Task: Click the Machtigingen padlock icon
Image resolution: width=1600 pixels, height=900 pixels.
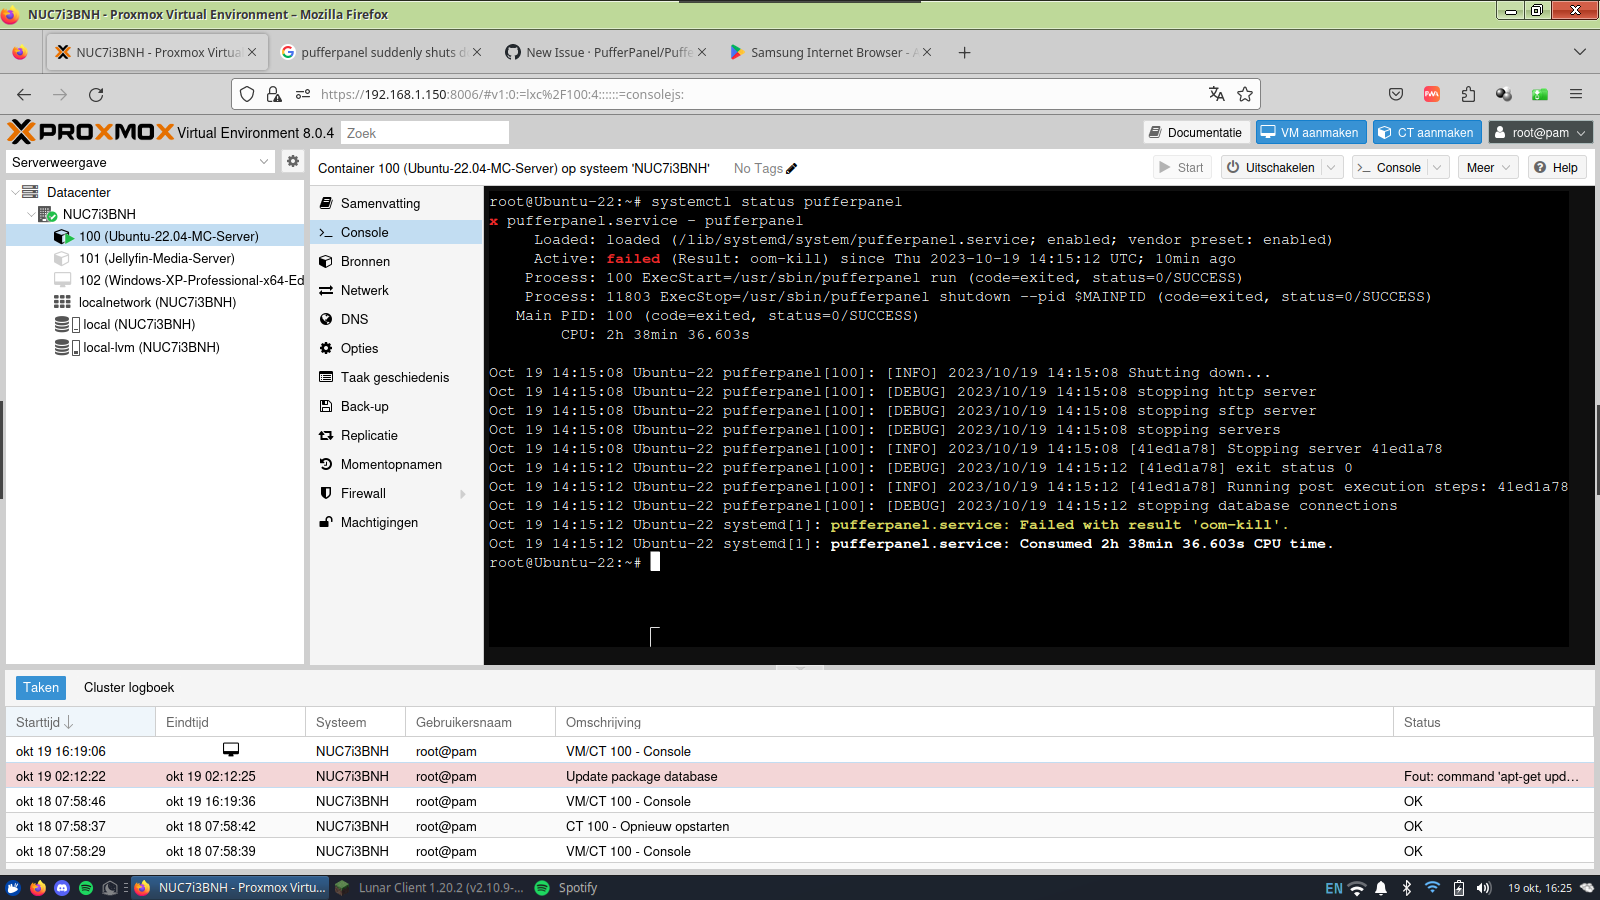Action: coord(324,522)
